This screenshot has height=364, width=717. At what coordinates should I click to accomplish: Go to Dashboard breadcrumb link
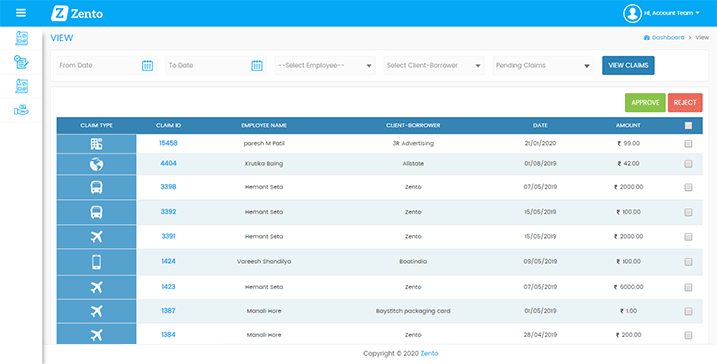click(668, 37)
